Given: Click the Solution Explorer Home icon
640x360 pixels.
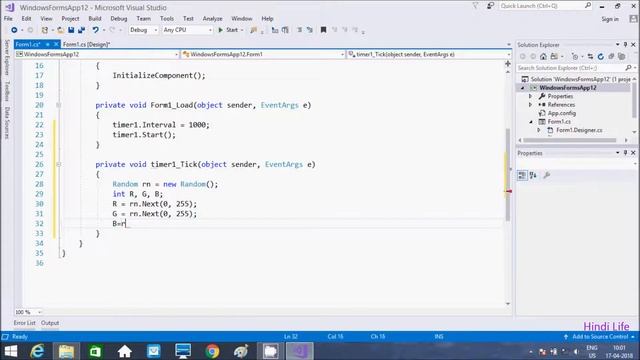Looking at the screenshot, I should tap(543, 56).
